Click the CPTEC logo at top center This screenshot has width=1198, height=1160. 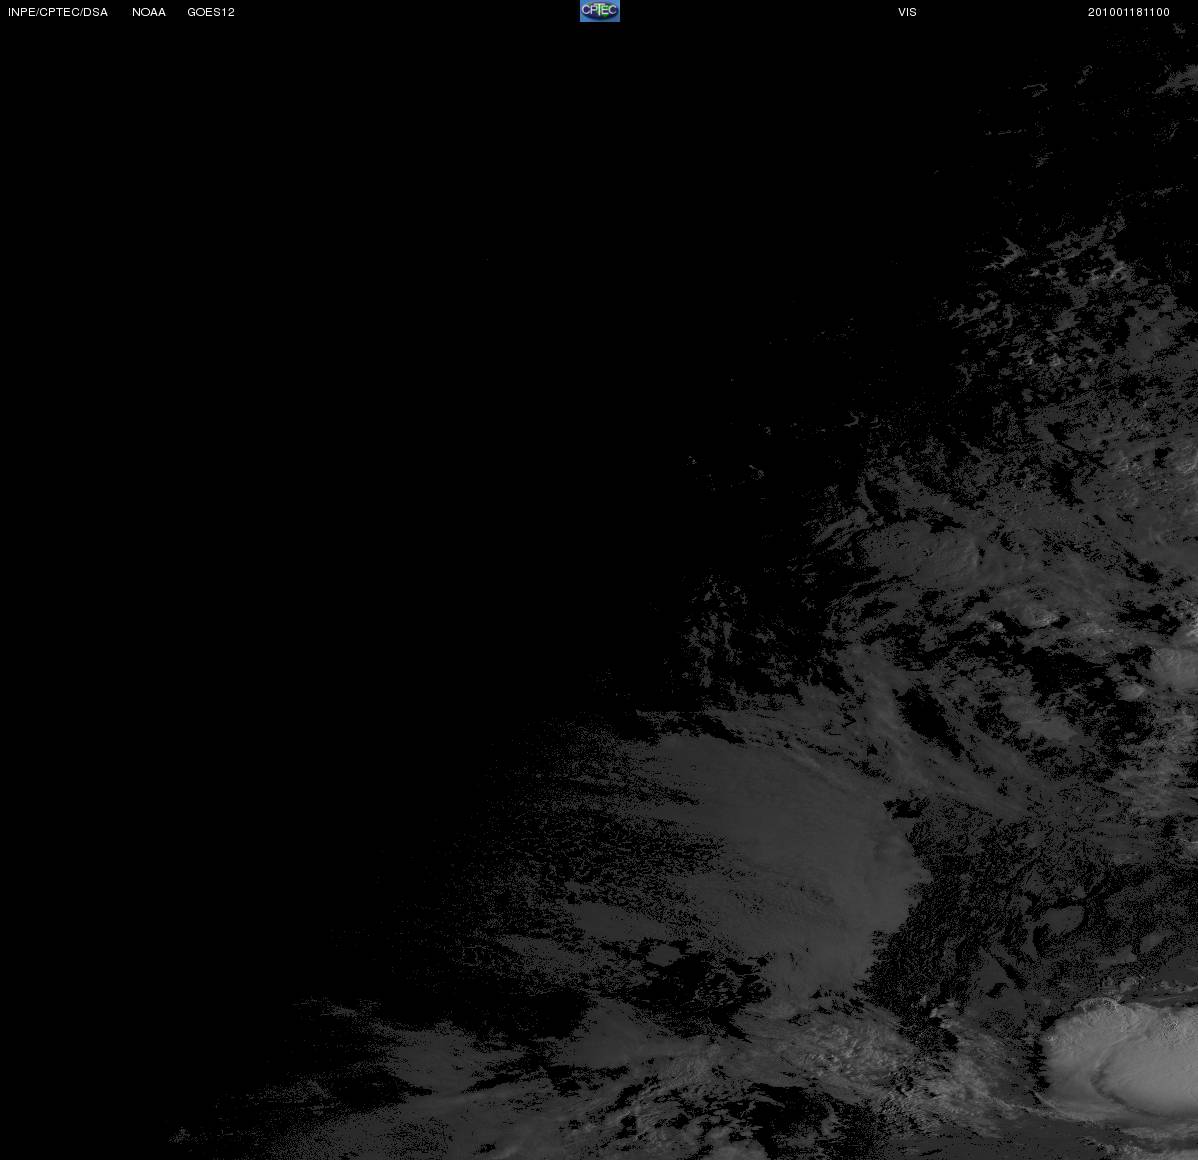click(600, 11)
